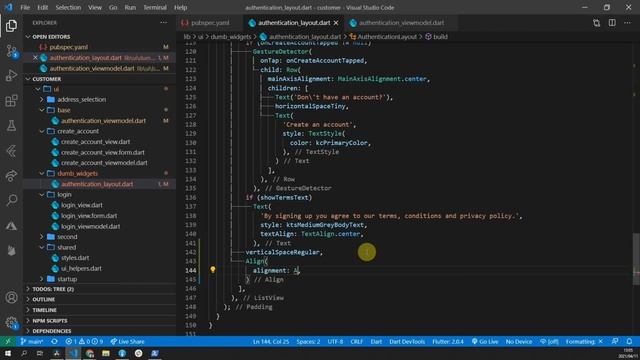Viewport: 640px width, 360px height.
Task: Open login_view.dart in explorer
Action: [x=82, y=205]
